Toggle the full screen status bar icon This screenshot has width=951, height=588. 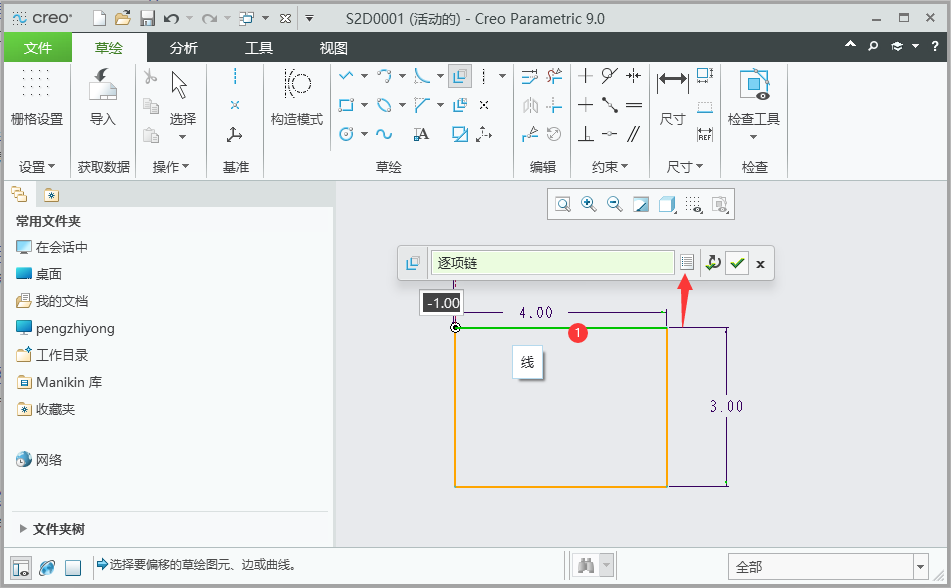(73, 567)
